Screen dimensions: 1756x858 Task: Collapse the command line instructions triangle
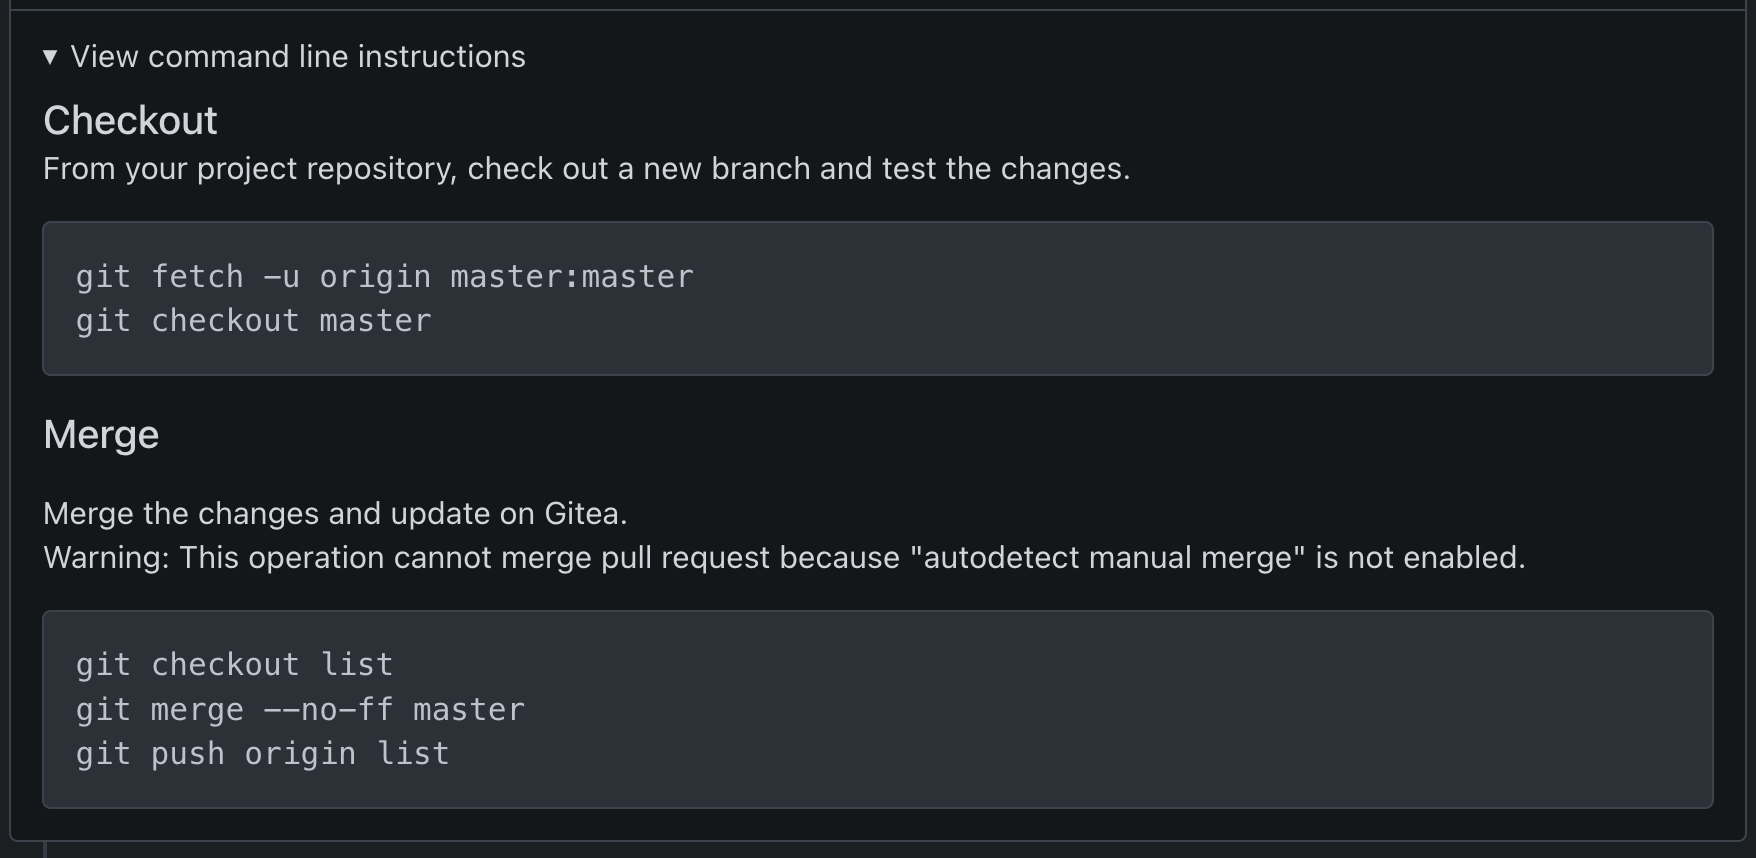[x=50, y=57]
